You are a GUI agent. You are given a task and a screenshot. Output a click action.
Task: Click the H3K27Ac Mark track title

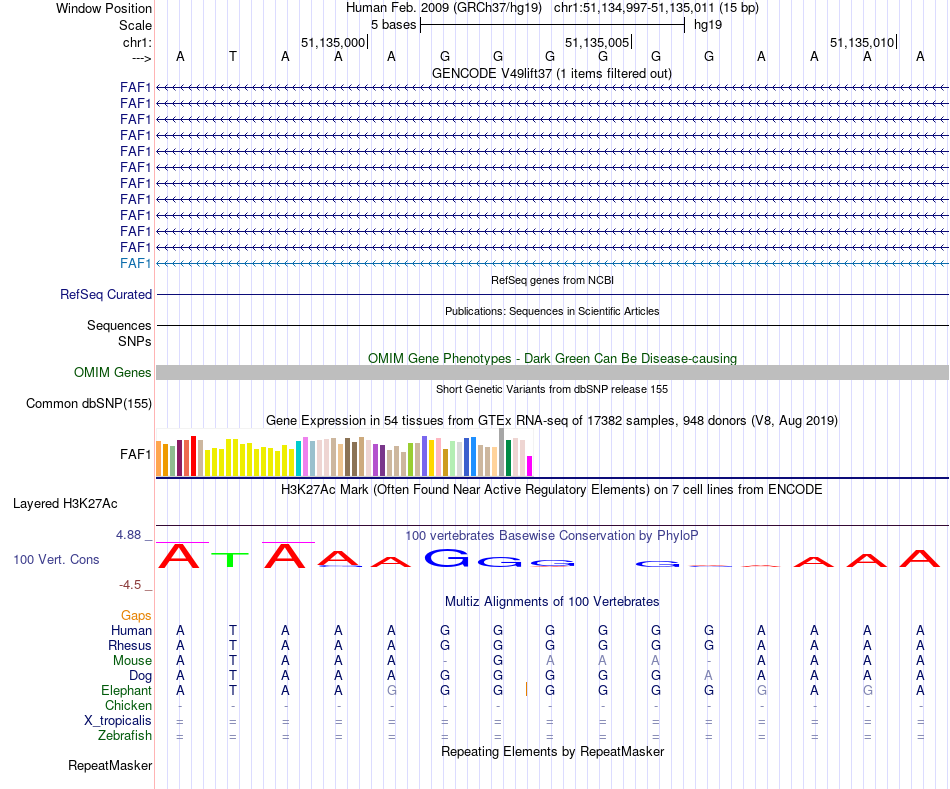552,490
